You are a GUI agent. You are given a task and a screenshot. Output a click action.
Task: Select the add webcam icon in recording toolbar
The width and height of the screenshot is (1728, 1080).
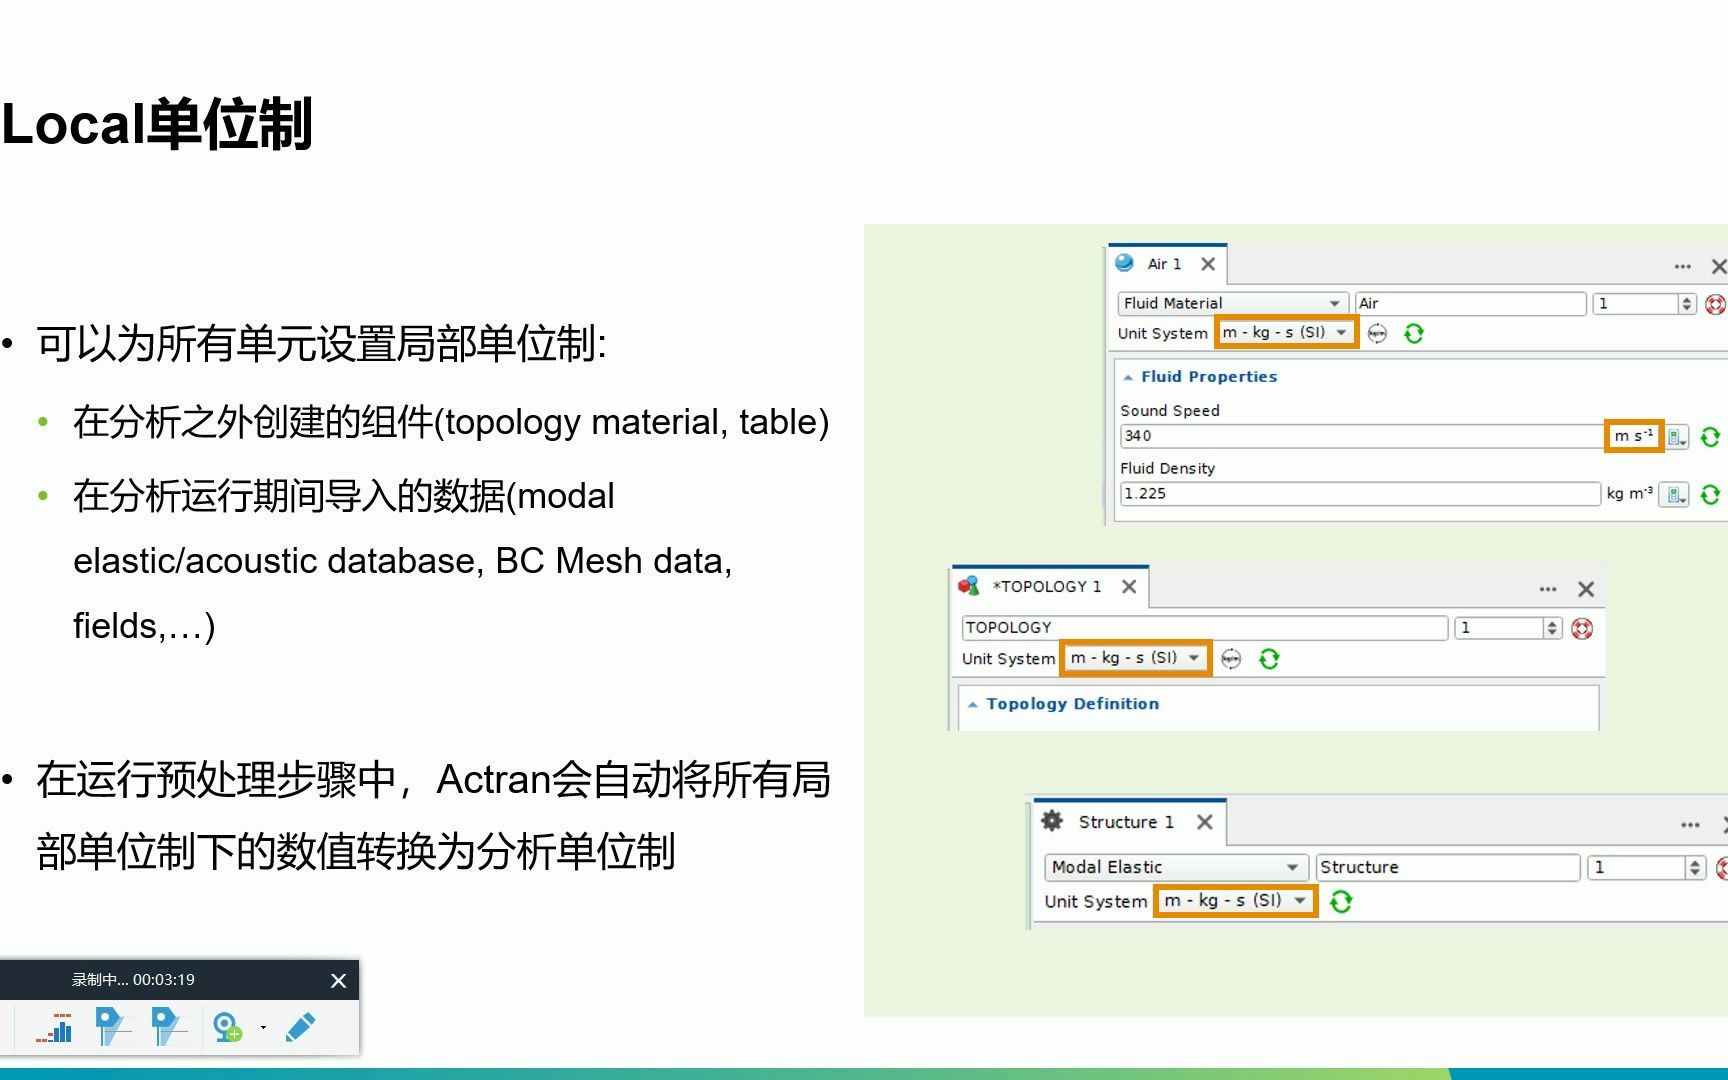(x=226, y=1028)
